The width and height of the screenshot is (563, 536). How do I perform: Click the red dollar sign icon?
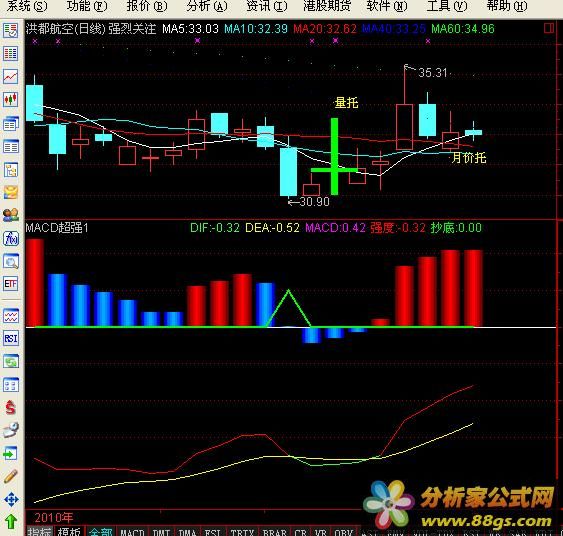coord(11,408)
